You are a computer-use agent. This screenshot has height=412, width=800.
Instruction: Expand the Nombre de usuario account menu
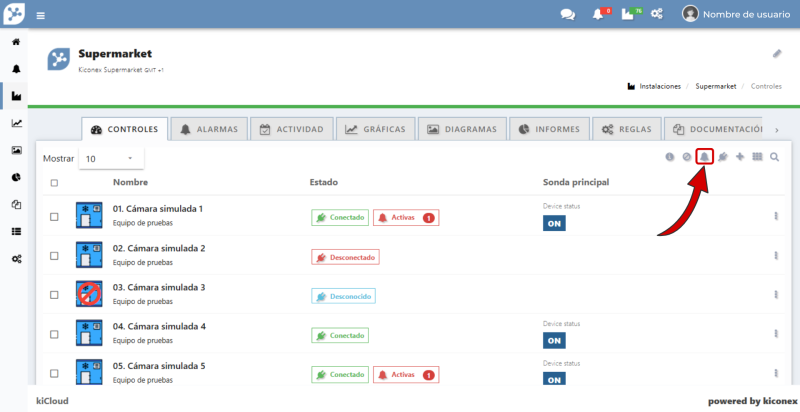point(735,14)
